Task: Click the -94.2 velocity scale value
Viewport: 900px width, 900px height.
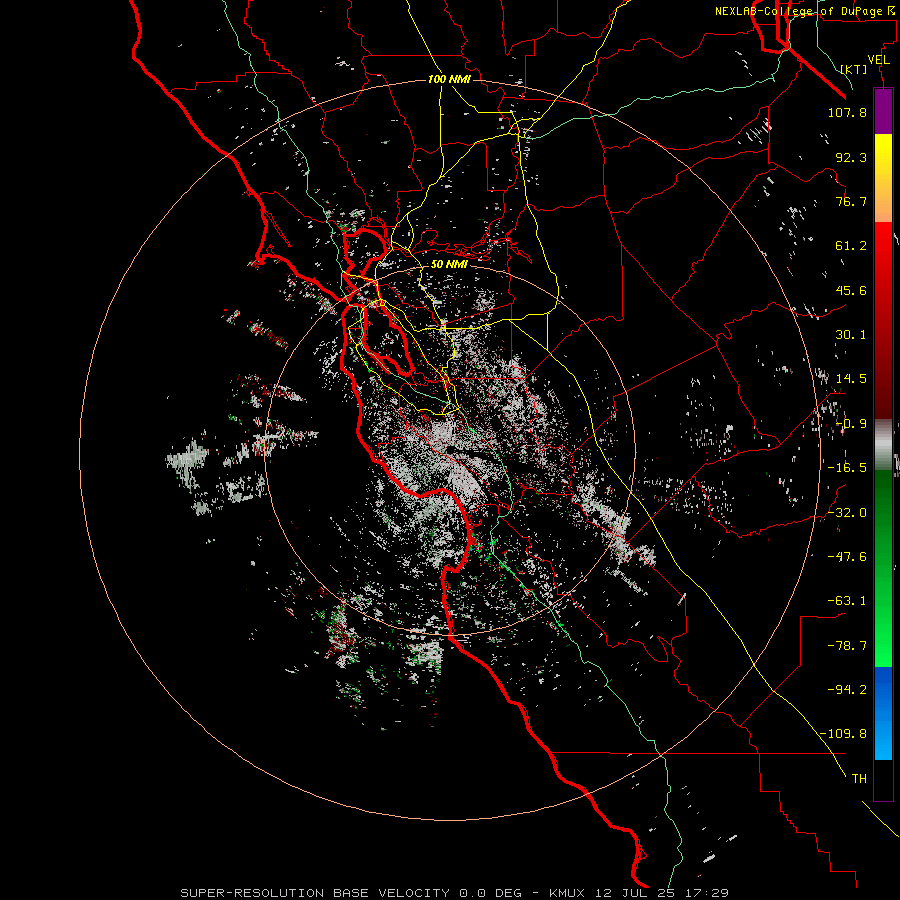Action: (847, 689)
